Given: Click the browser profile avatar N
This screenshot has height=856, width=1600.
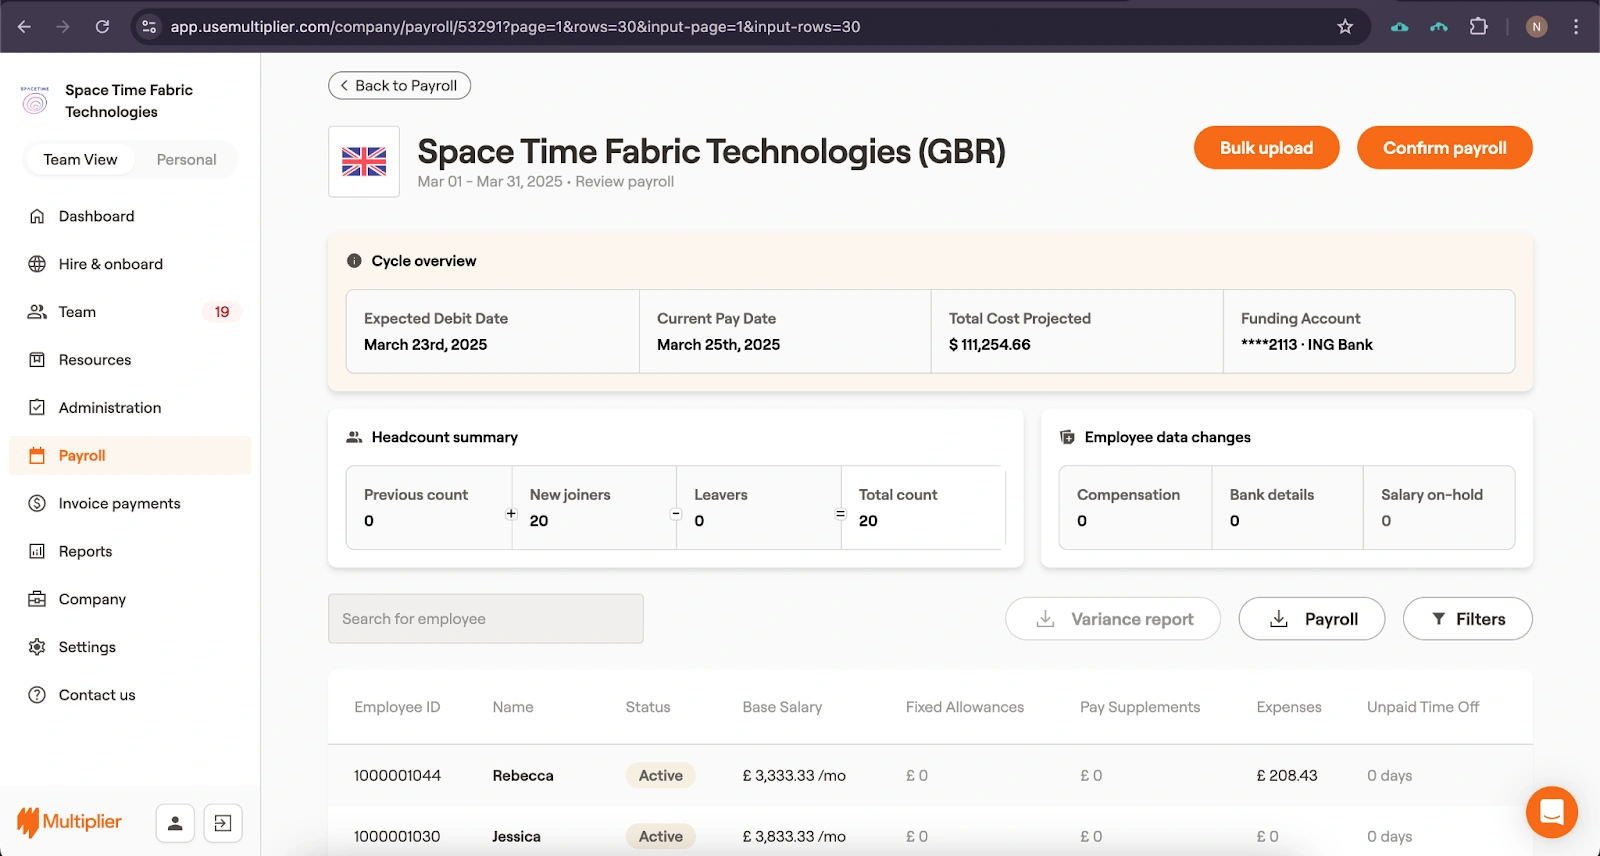Looking at the screenshot, I should [1537, 27].
